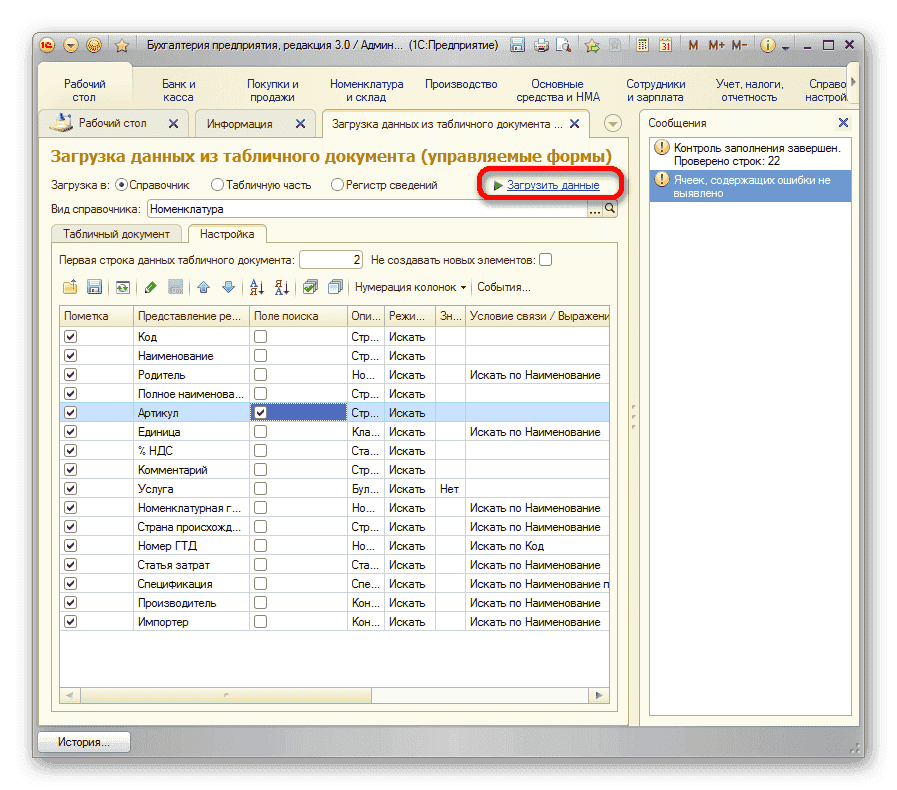Uncheck the Пометка checkbox for Код row
The image size is (897, 790).
pyautogui.click(x=70, y=337)
